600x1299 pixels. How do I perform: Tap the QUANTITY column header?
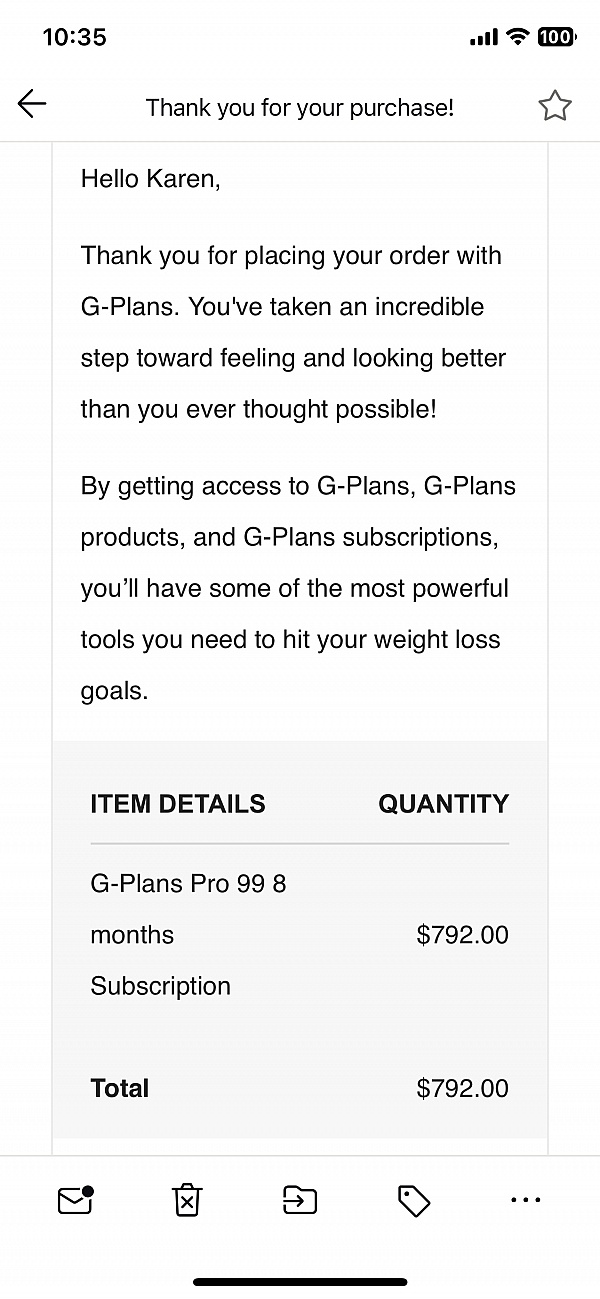point(443,803)
